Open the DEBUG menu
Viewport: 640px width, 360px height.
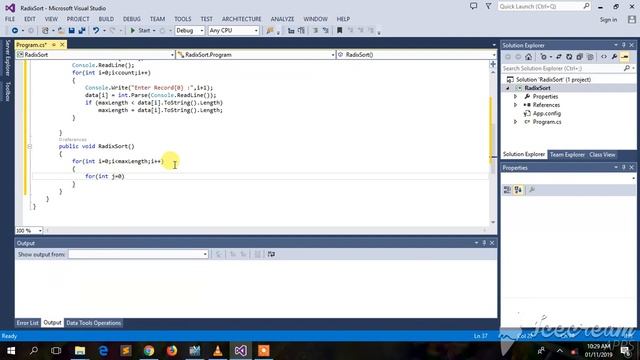click(x=131, y=19)
